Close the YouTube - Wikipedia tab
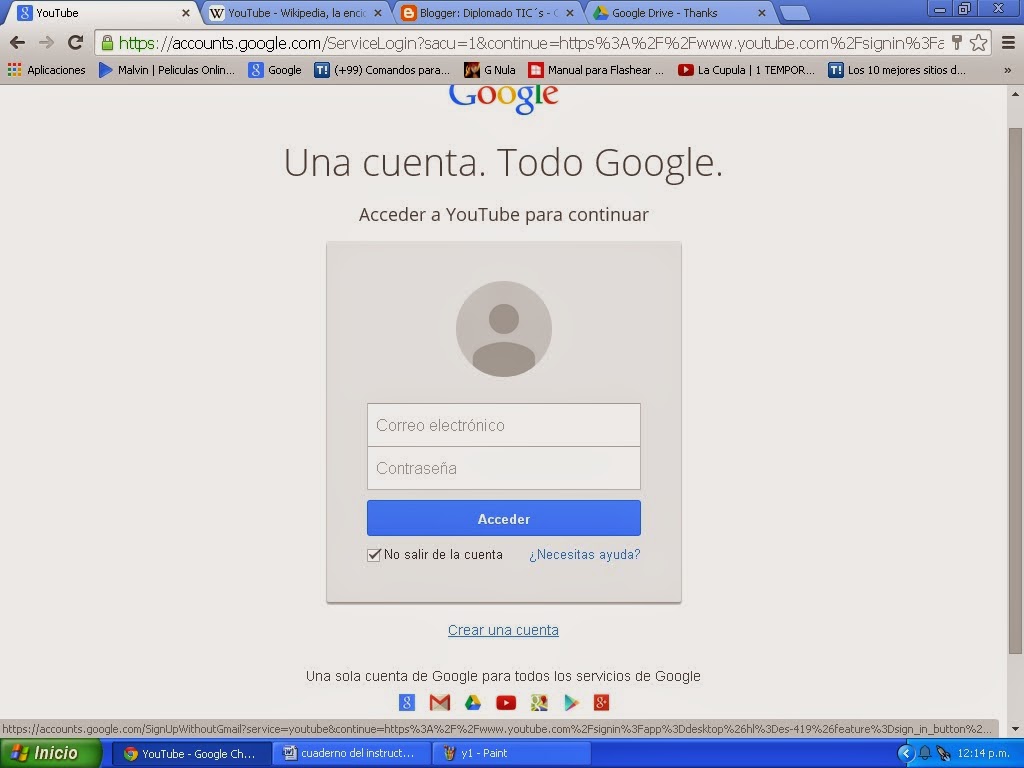1024x768 pixels. coord(377,13)
